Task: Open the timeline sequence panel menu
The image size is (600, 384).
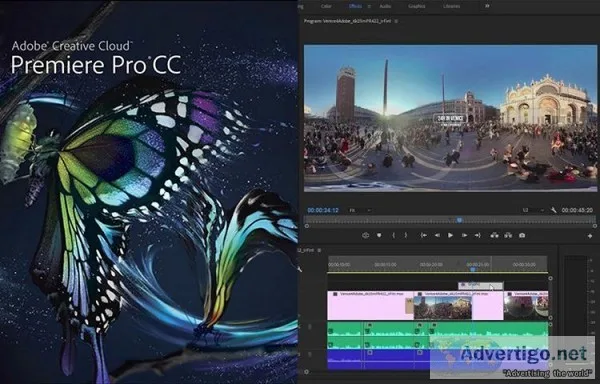Action: tap(319, 251)
